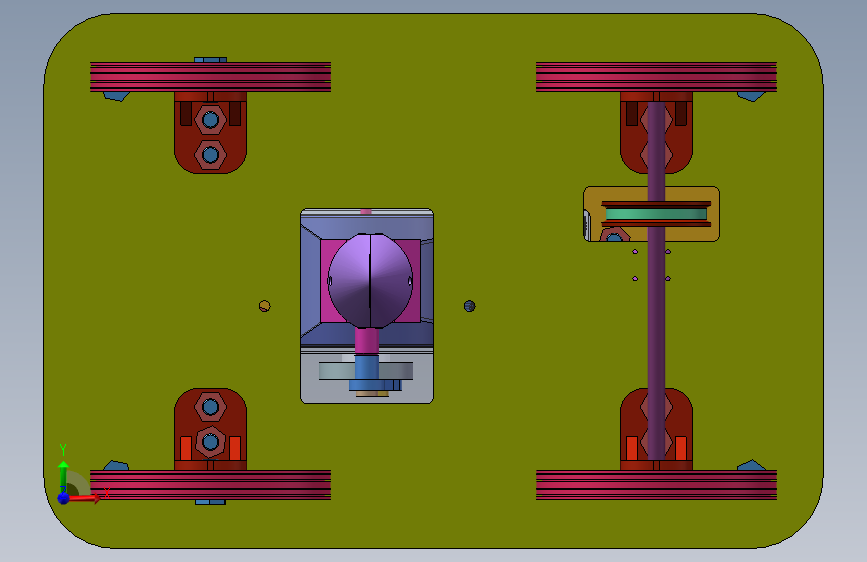Viewport: 867px width, 562px height.
Task: Pick the blue bolt head below bottom-left wheel
Action: [210, 502]
